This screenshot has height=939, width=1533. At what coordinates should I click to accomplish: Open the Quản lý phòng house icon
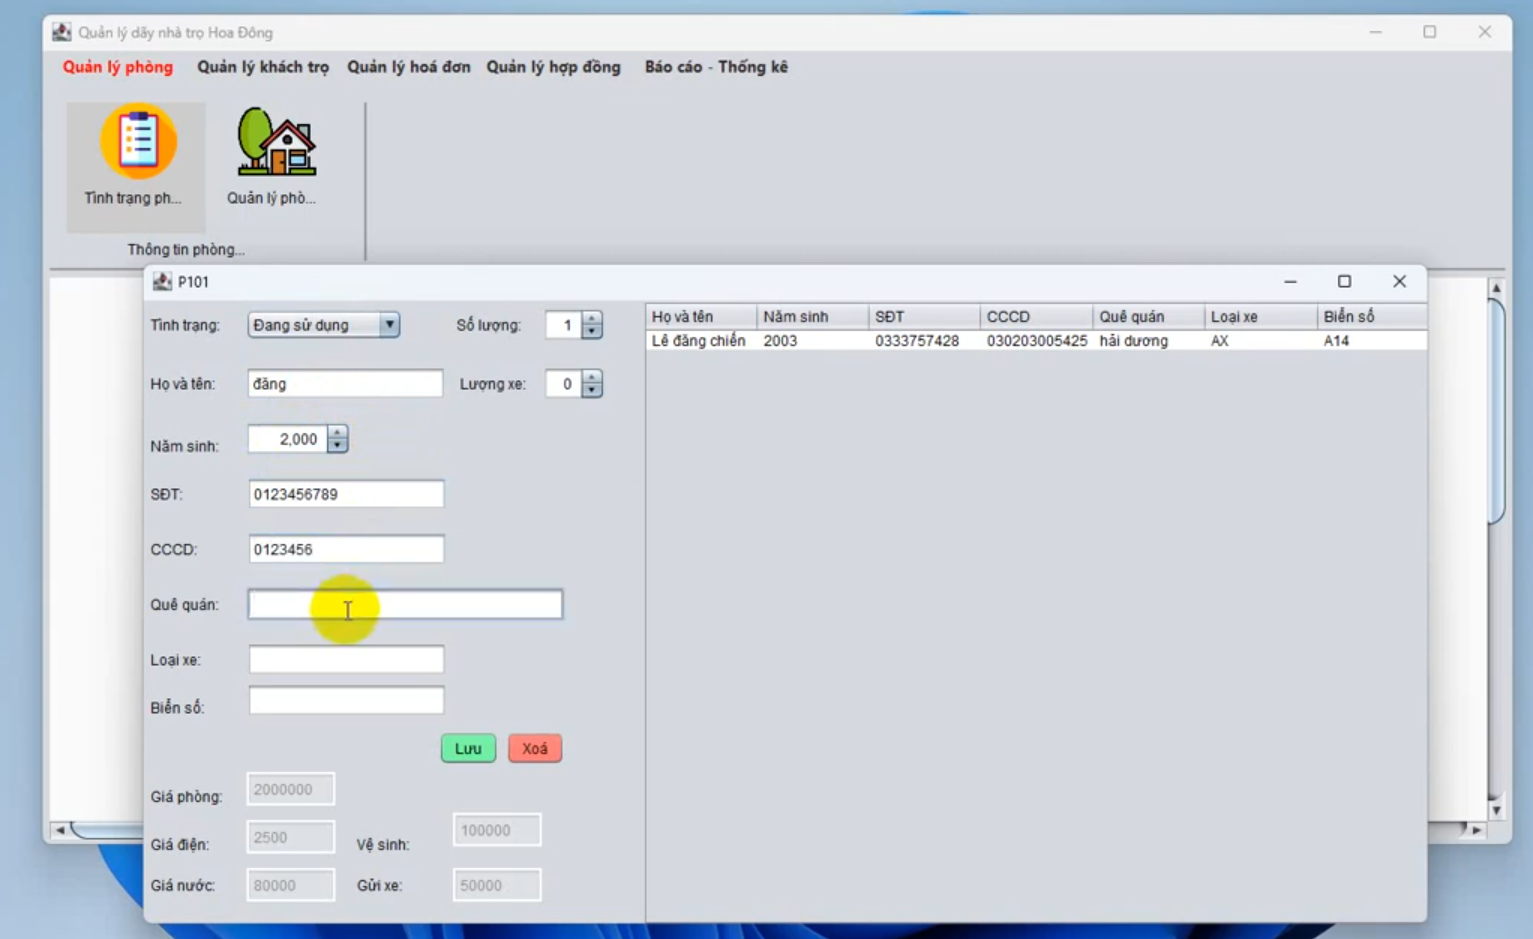[x=275, y=142]
